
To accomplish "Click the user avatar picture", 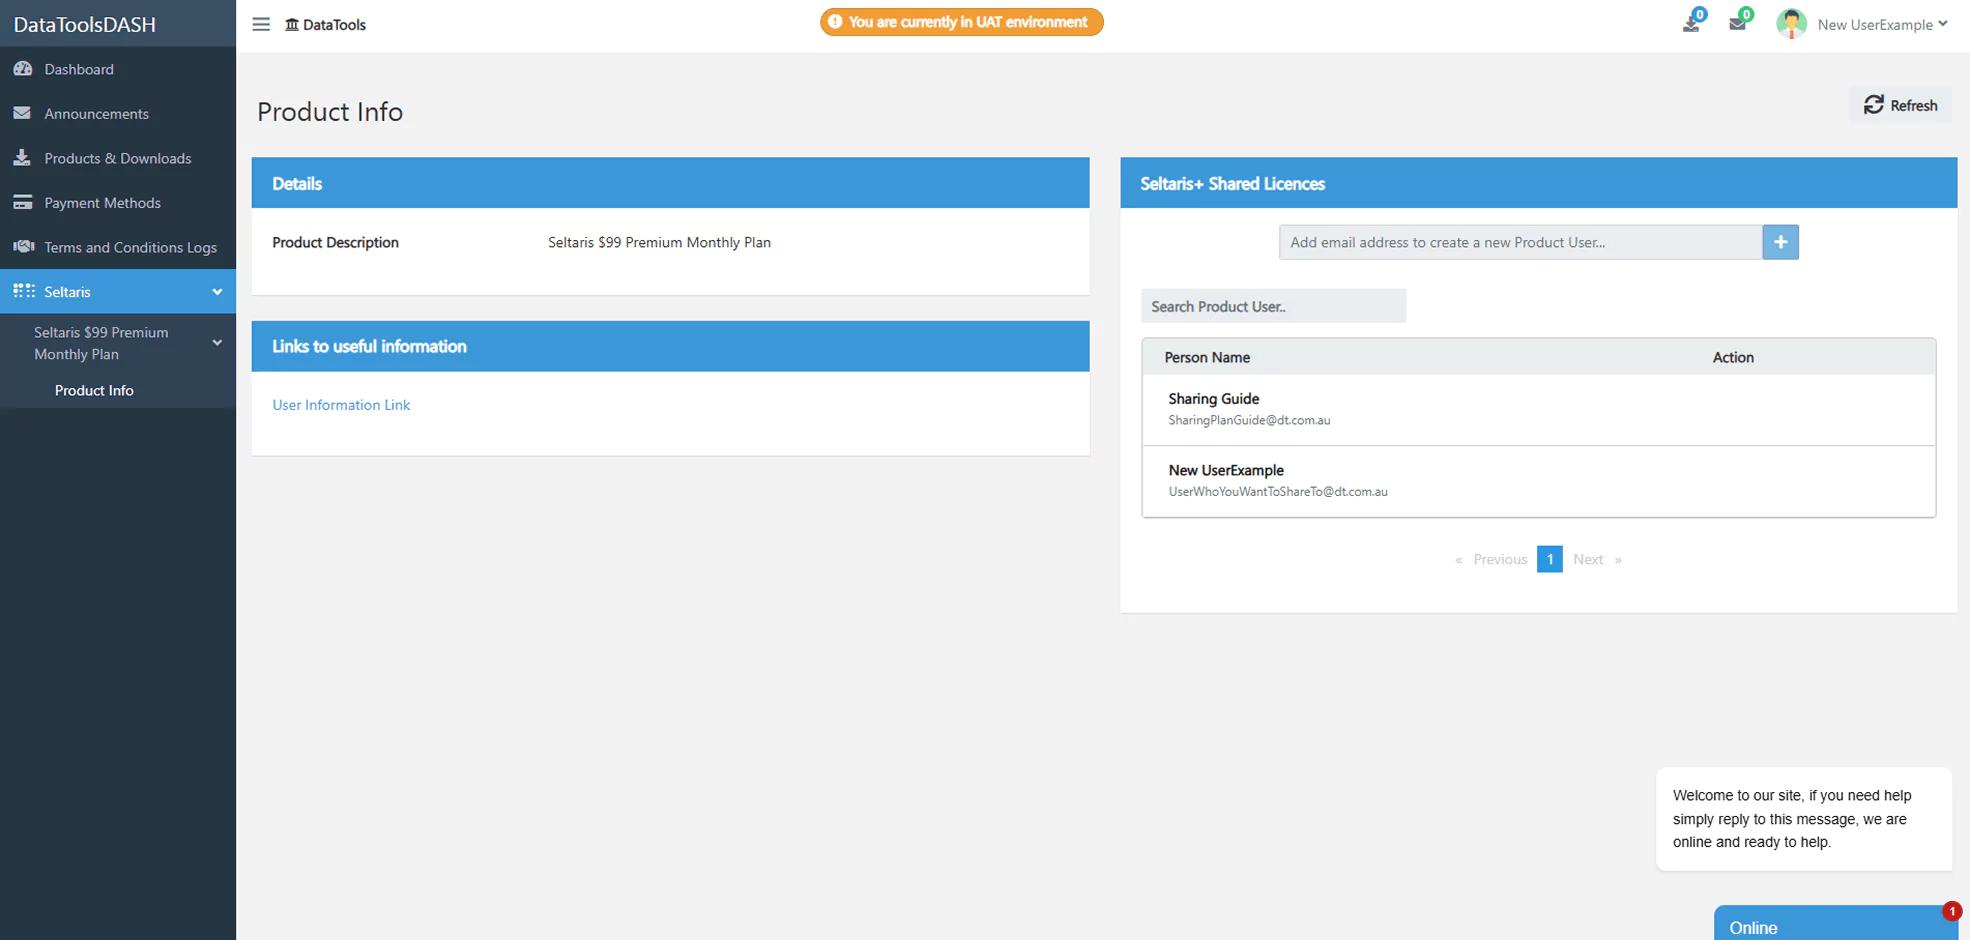I will pyautogui.click(x=1790, y=24).
